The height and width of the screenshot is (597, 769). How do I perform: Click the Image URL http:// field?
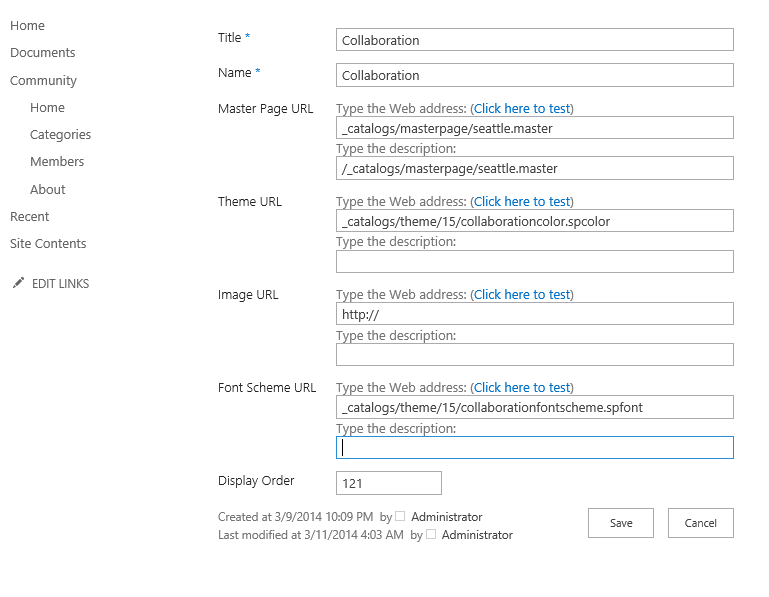pos(535,314)
